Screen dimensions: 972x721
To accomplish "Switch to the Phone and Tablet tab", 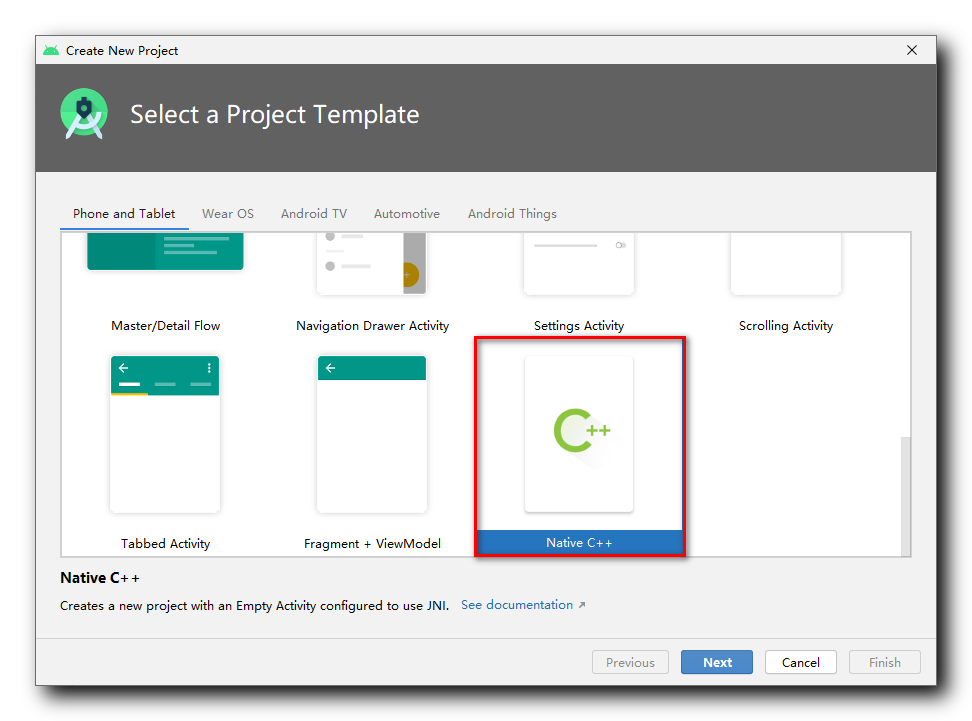I will [124, 214].
